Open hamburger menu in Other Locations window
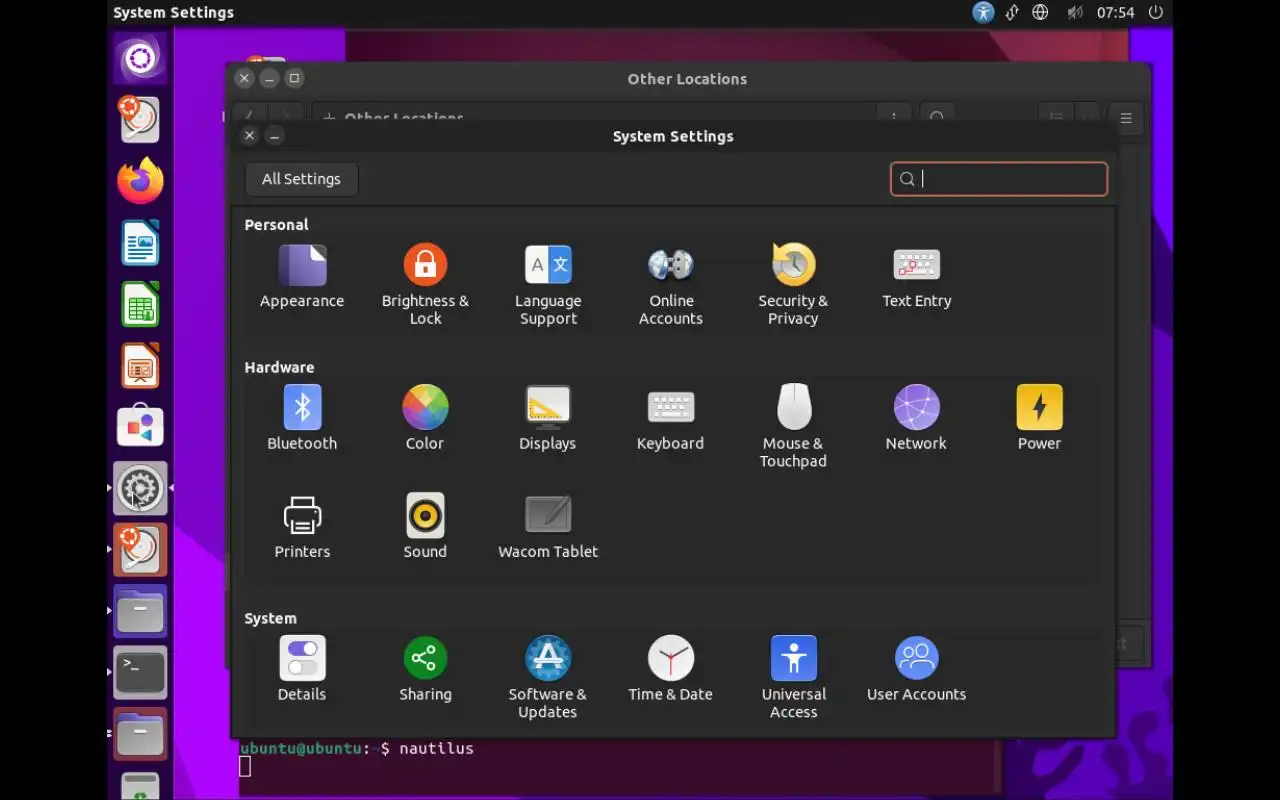The height and width of the screenshot is (800, 1280). 1126,118
